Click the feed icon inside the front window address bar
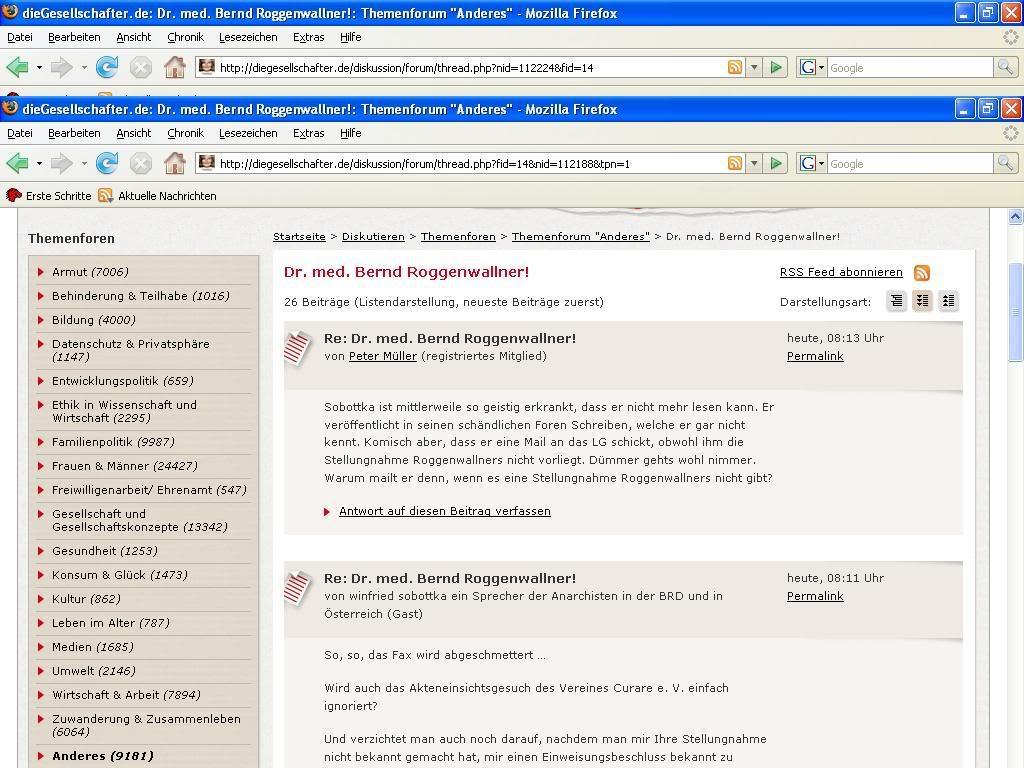1024x768 pixels. tap(735, 163)
